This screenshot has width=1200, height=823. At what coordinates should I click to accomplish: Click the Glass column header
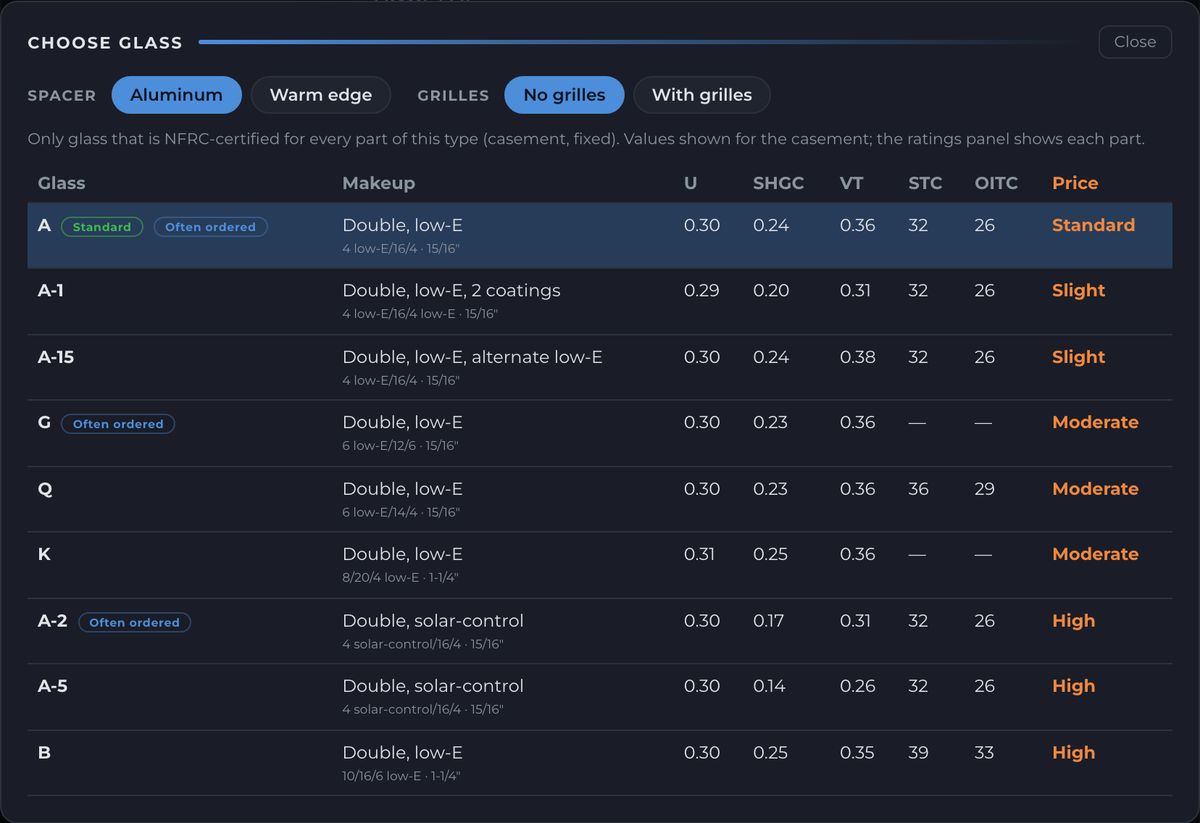coord(61,183)
